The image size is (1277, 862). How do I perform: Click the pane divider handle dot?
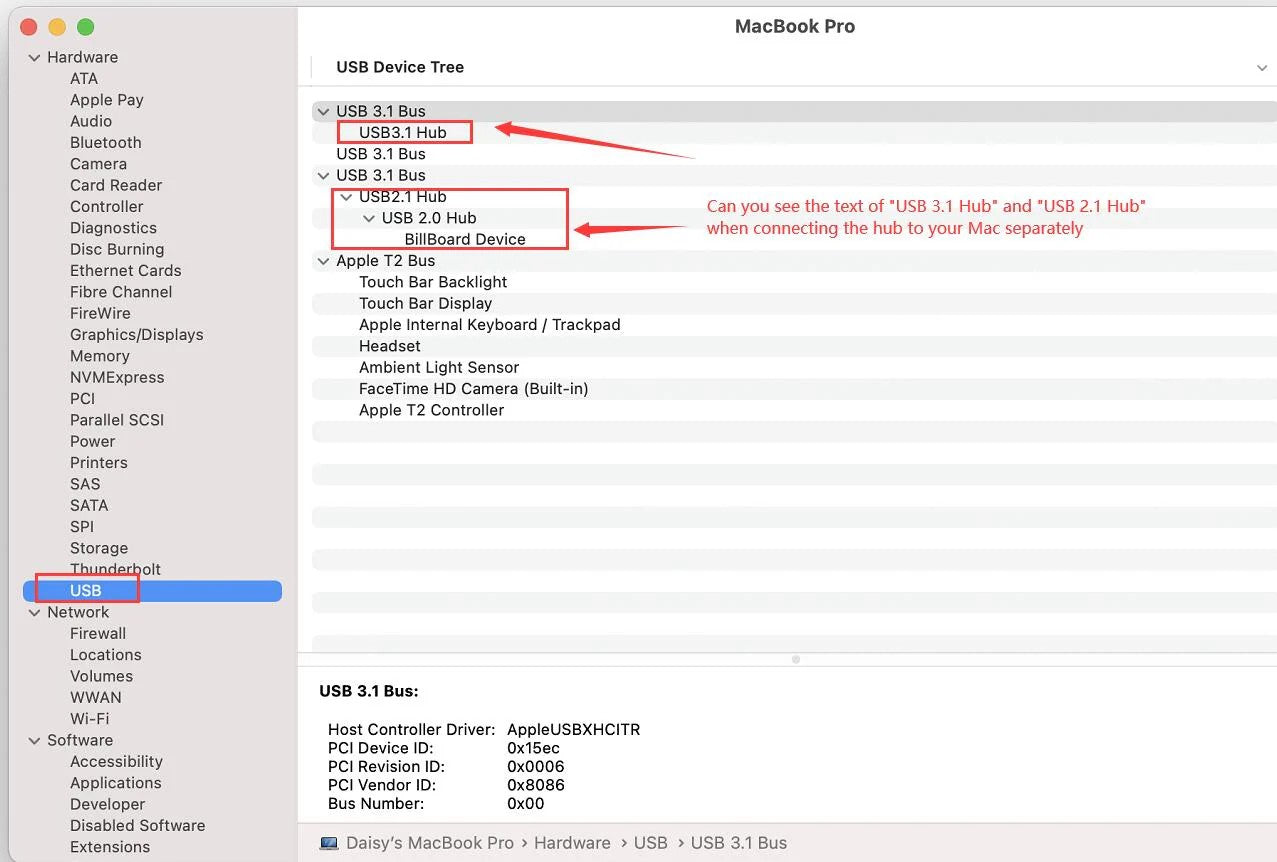tap(796, 659)
